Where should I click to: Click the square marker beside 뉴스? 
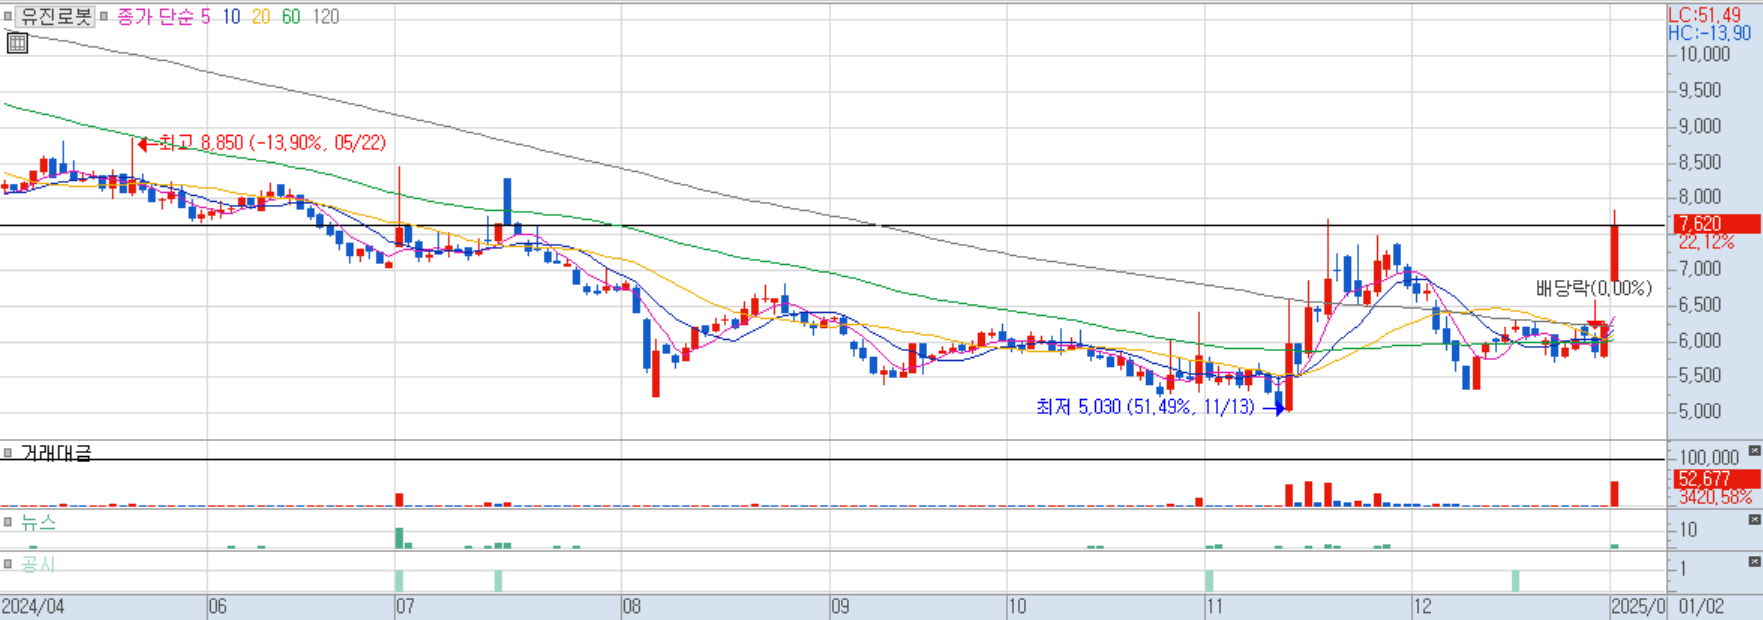[8, 522]
